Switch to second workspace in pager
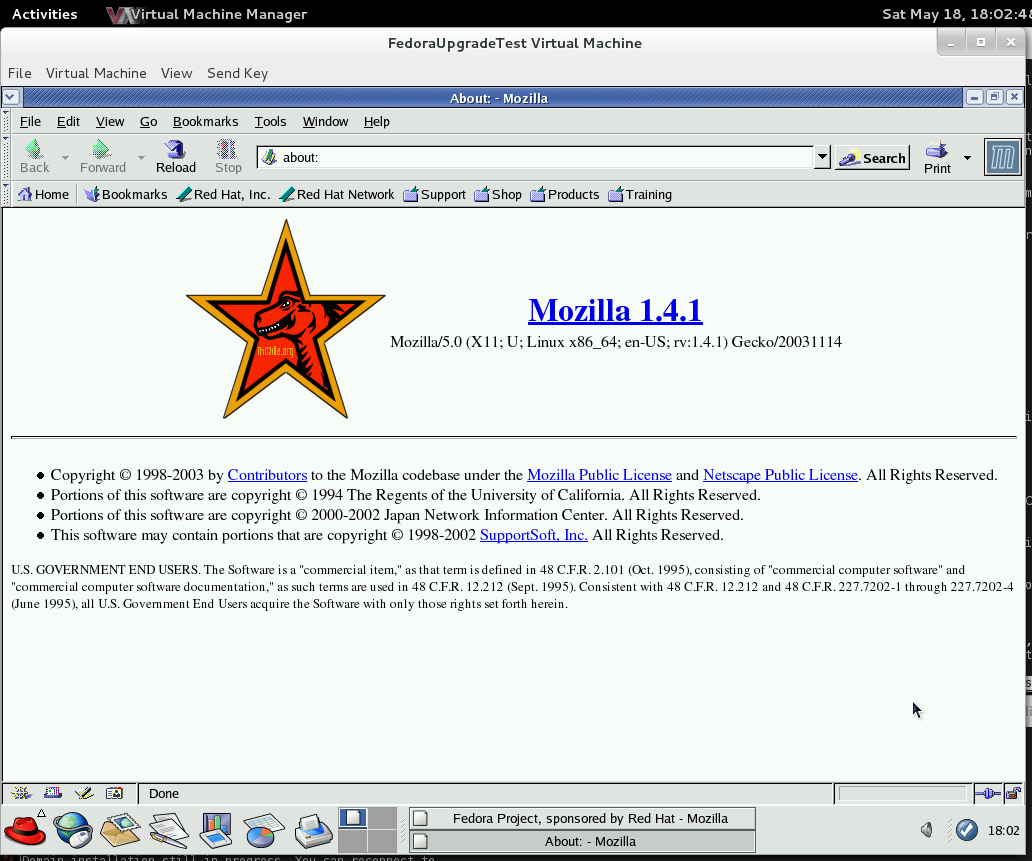 tap(382, 818)
